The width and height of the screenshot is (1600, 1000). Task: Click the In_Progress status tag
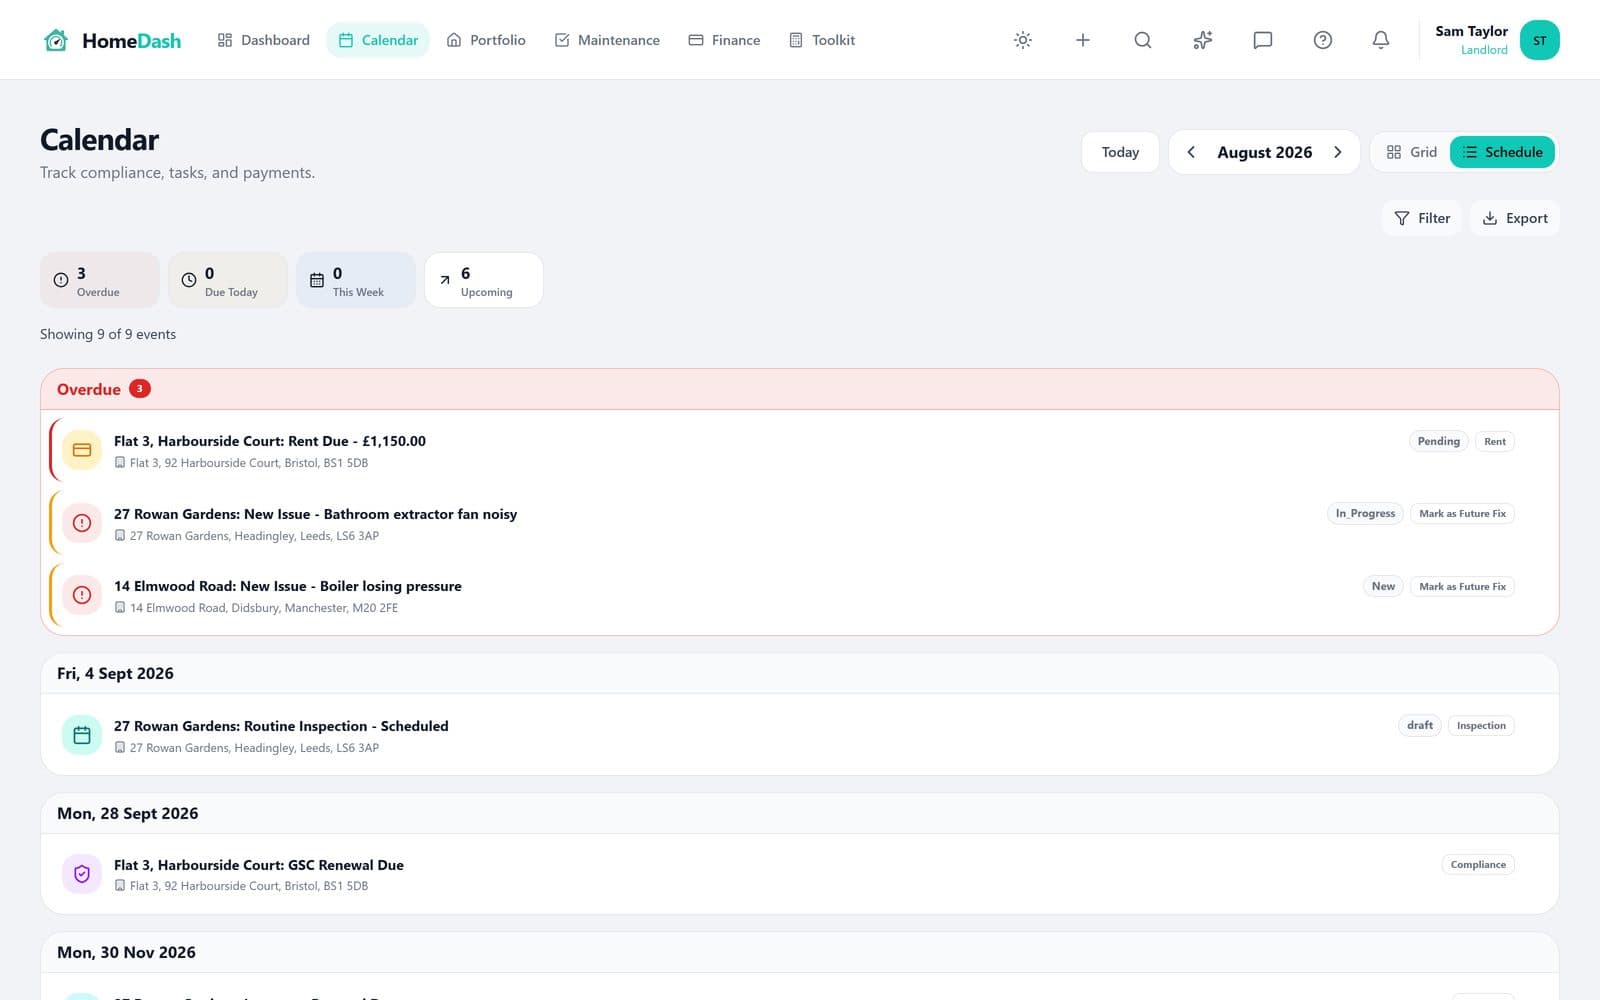[x=1365, y=514]
